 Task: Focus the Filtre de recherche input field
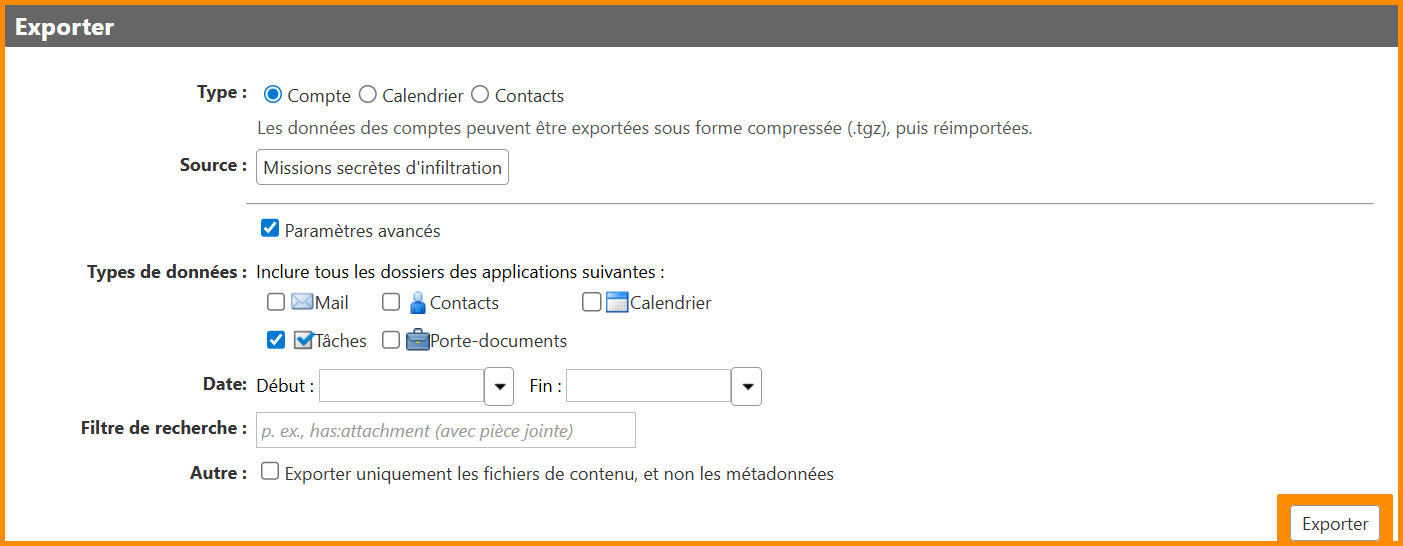tap(446, 430)
